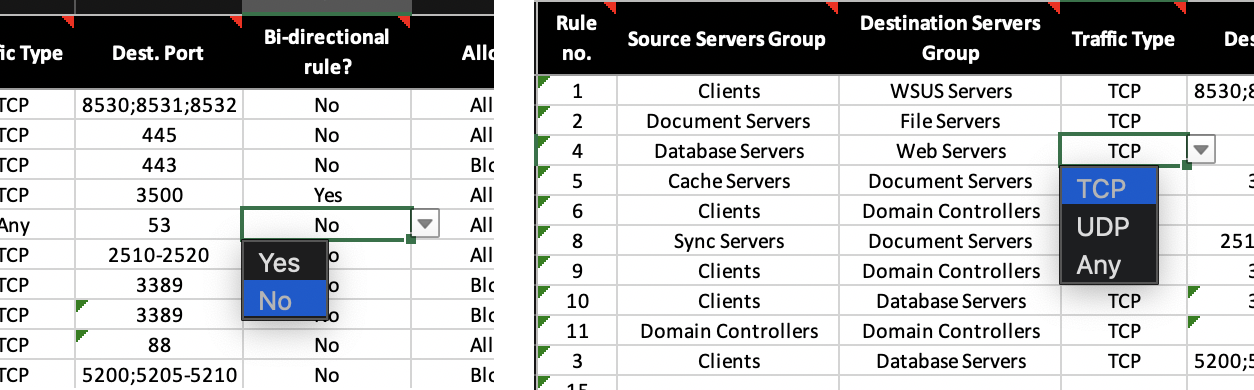
Task: Select the 'Document Servers' source cell in rule 2
Action: [x=727, y=121]
